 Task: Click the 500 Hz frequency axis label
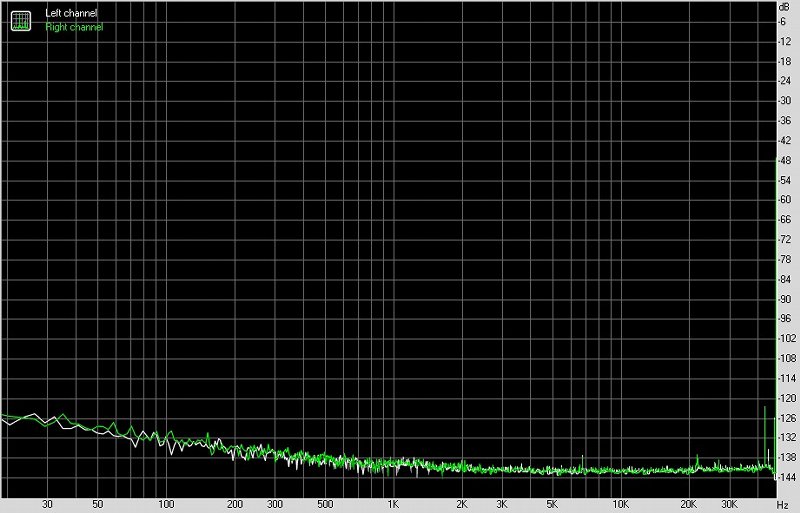pyautogui.click(x=325, y=505)
